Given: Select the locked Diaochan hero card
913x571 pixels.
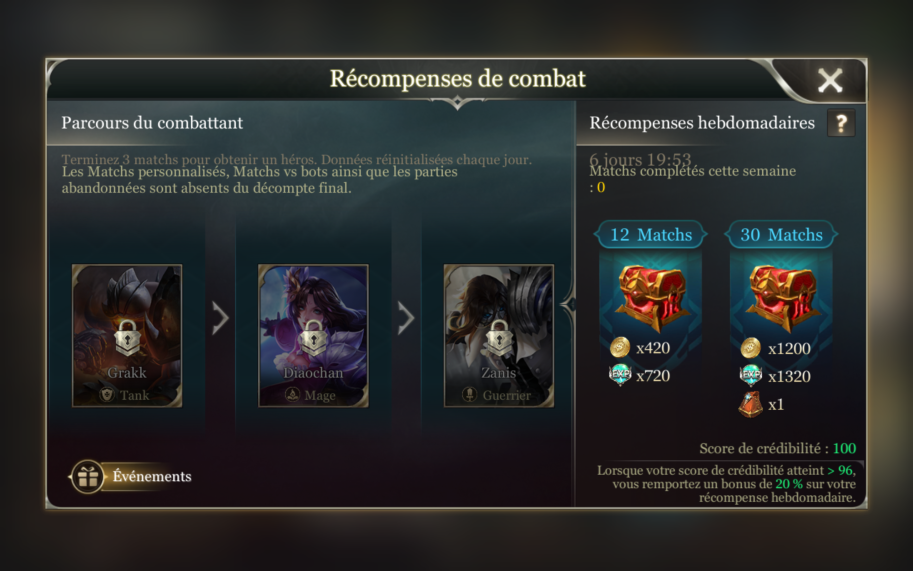Looking at the screenshot, I should [x=313, y=336].
